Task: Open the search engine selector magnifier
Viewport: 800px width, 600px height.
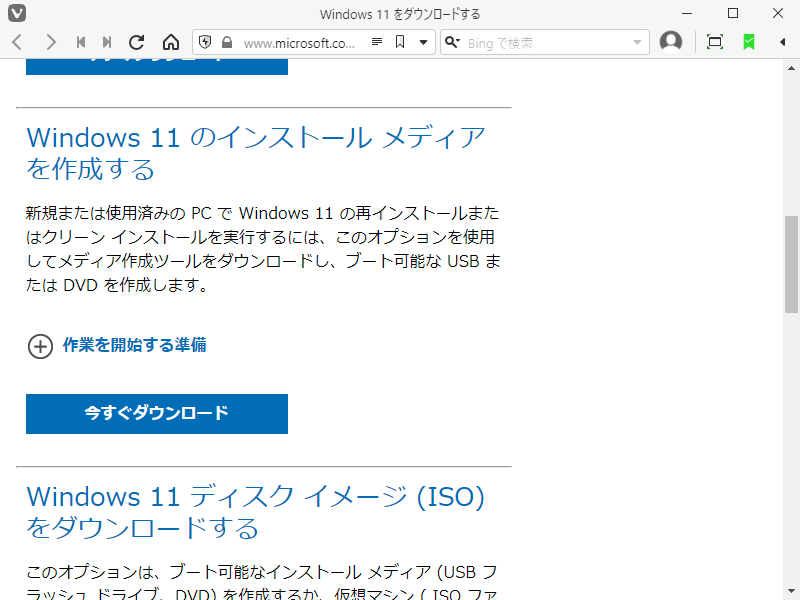Action: pyautogui.click(x=452, y=42)
